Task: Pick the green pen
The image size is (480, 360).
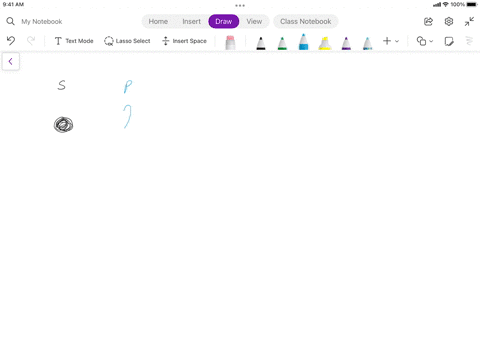Action: click(x=282, y=43)
